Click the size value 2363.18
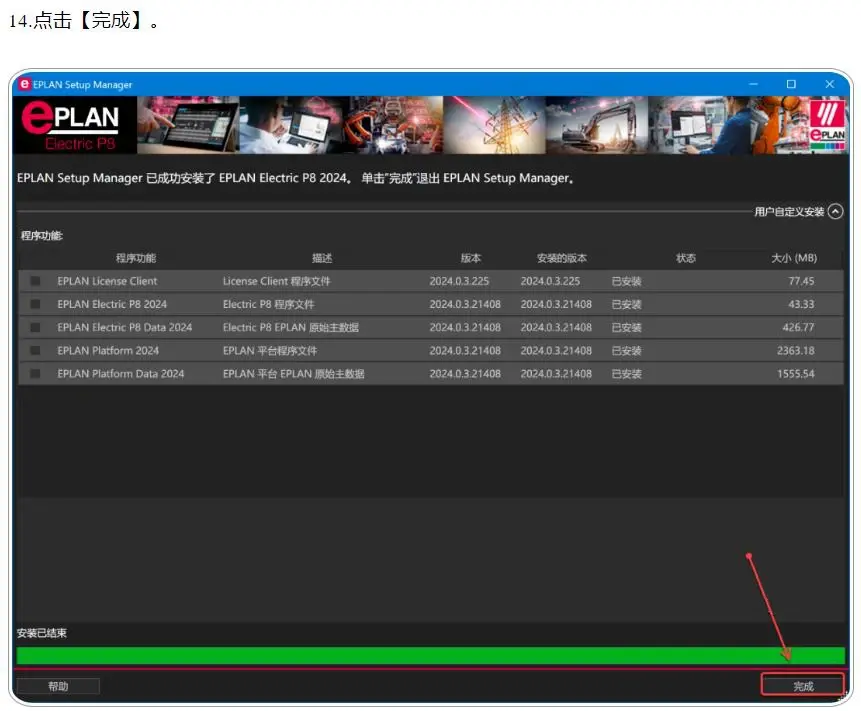This screenshot has width=861, height=711. (x=796, y=350)
